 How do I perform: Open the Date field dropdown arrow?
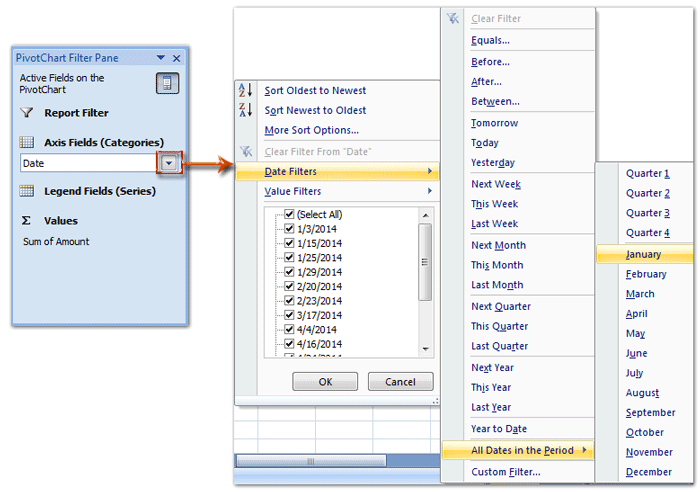[170, 163]
